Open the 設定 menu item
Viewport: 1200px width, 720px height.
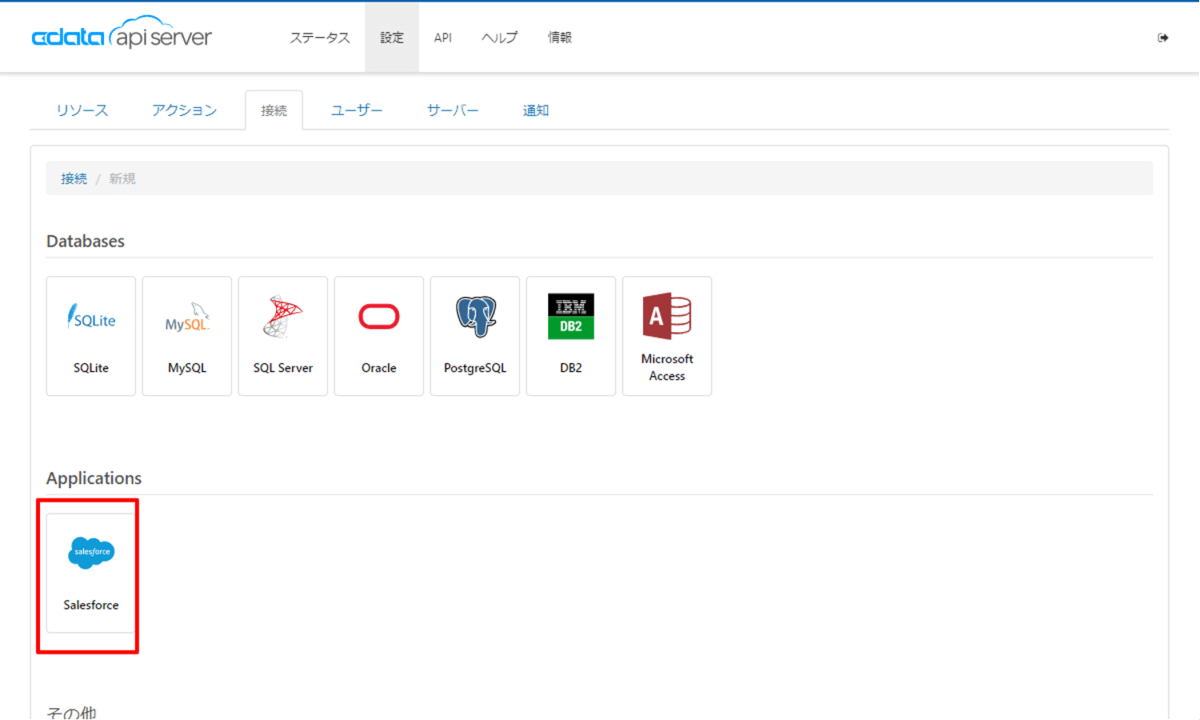[x=392, y=38]
